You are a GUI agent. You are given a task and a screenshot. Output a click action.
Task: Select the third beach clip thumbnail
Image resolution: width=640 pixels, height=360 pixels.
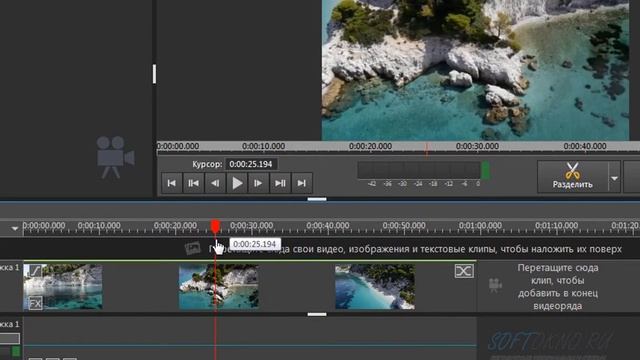click(375, 287)
